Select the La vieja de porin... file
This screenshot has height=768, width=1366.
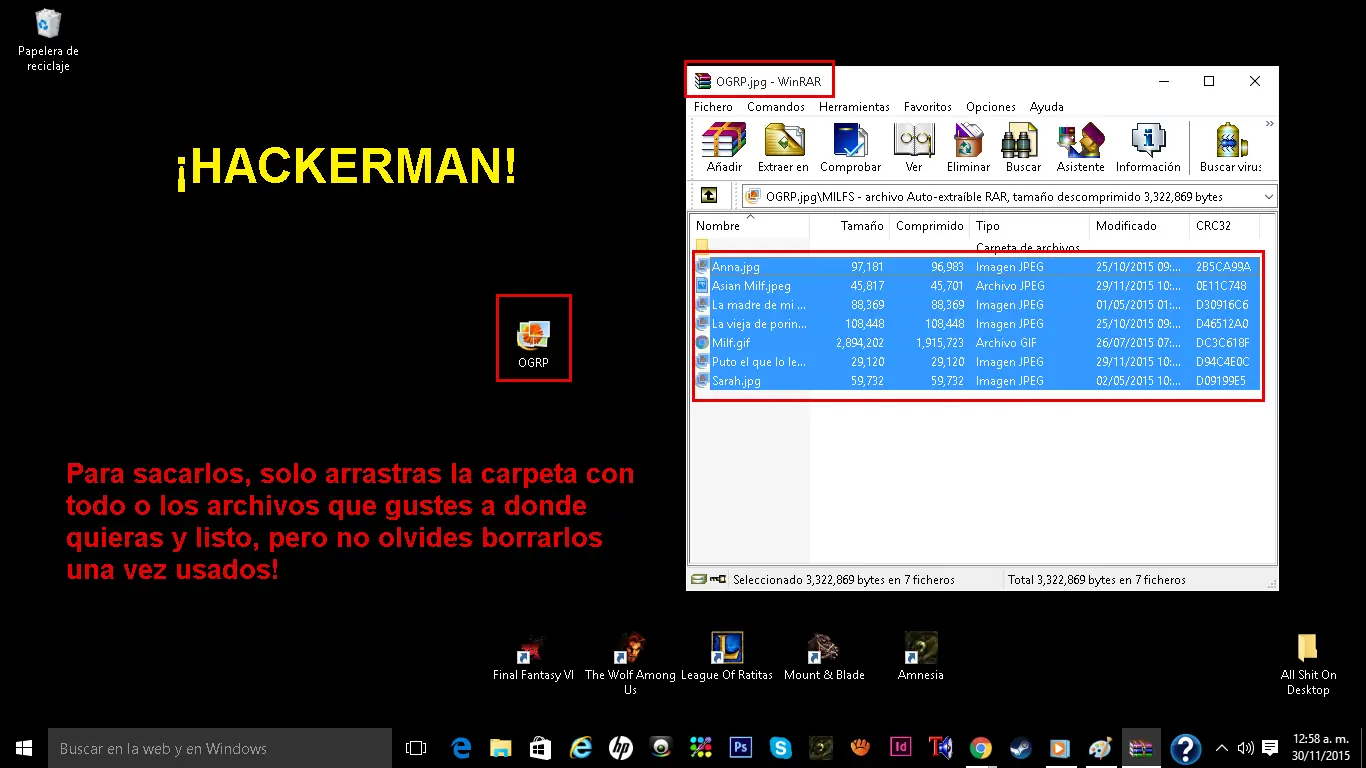[978, 324]
